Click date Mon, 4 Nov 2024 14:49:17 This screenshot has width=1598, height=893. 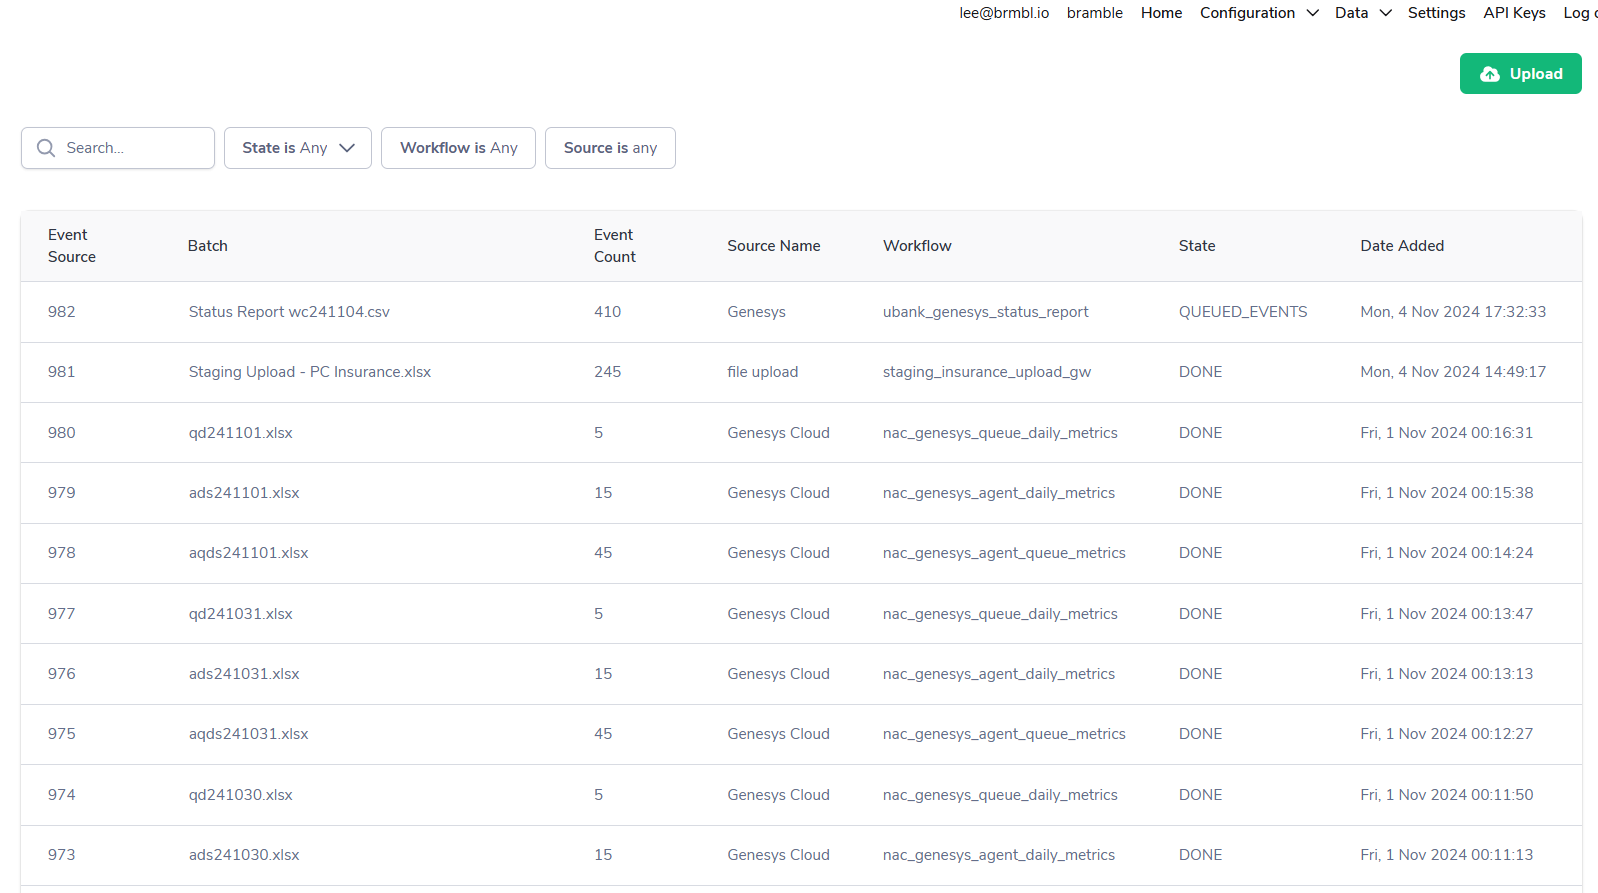(1453, 372)
